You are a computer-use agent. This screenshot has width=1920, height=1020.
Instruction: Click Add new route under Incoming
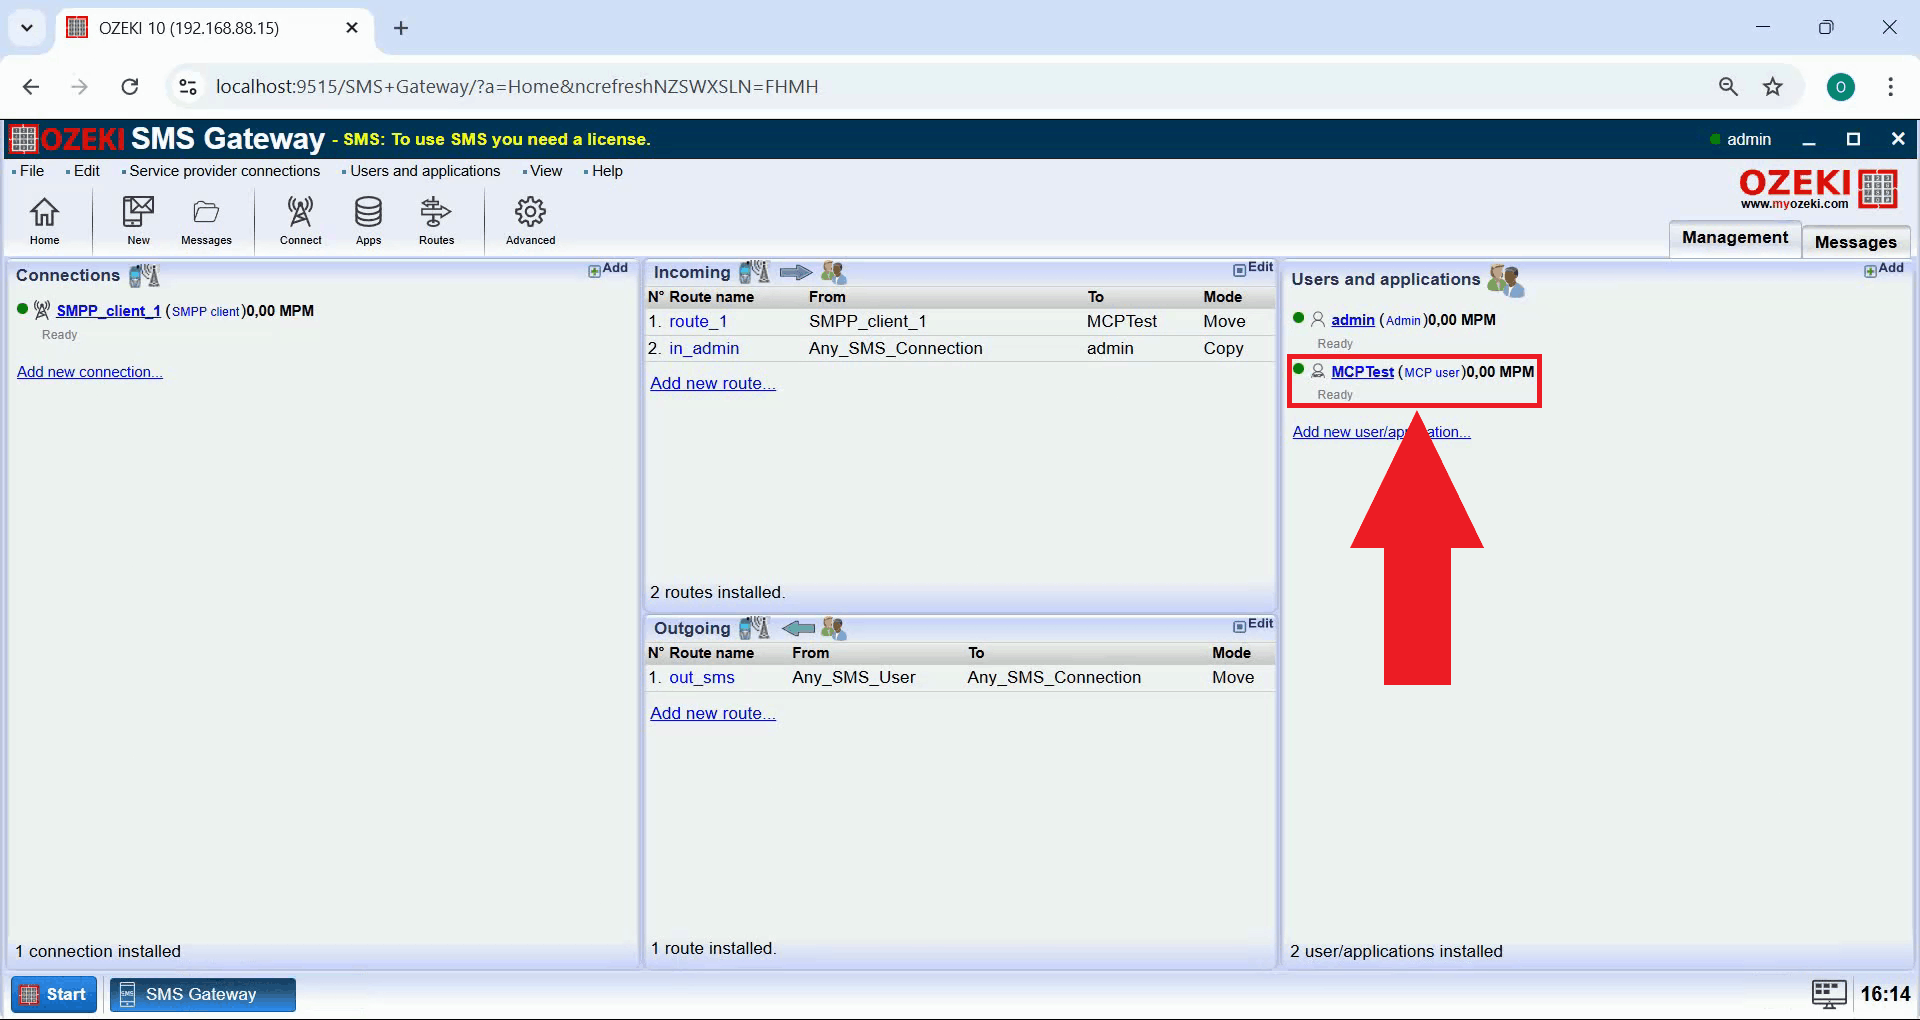(713, 383)
